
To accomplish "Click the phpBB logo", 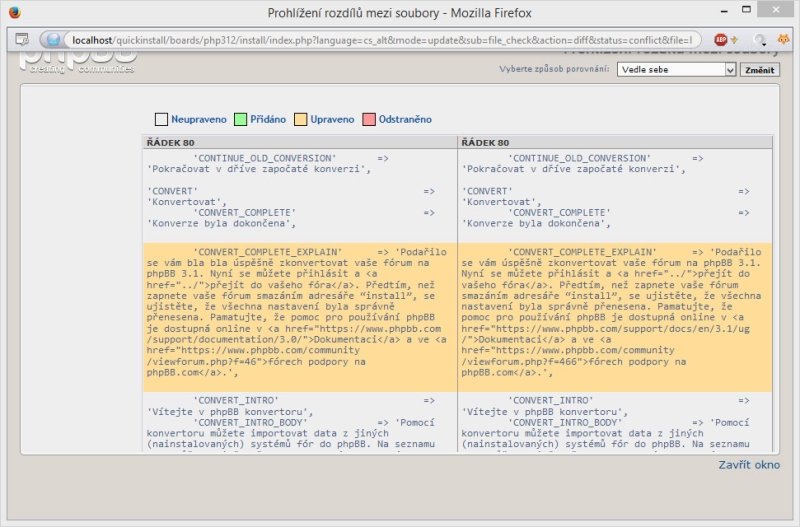I will 78,61.
